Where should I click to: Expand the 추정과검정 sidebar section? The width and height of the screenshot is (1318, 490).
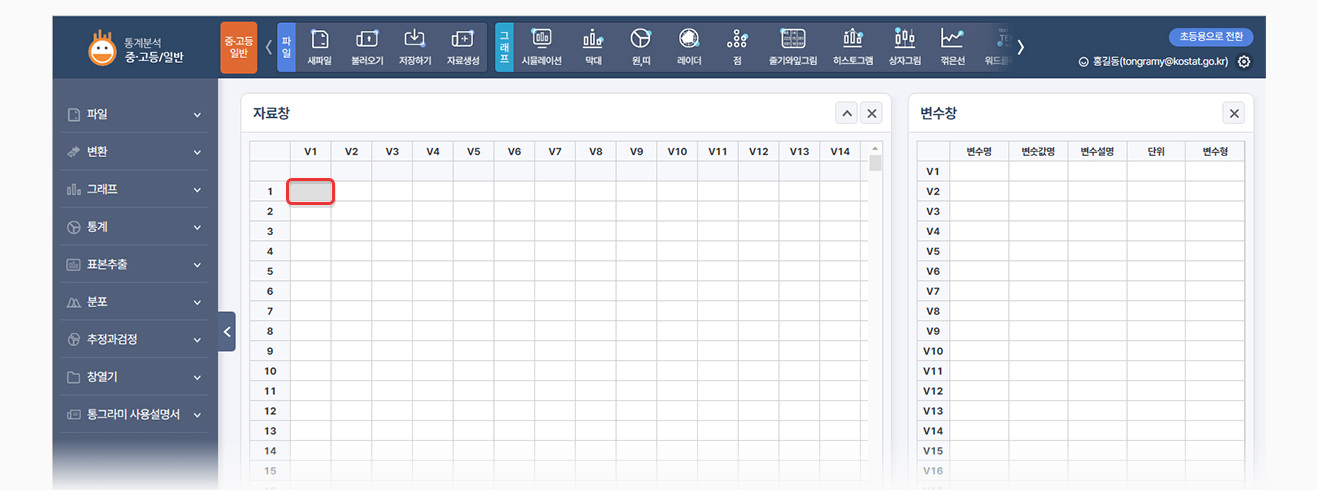pos(135,339)
